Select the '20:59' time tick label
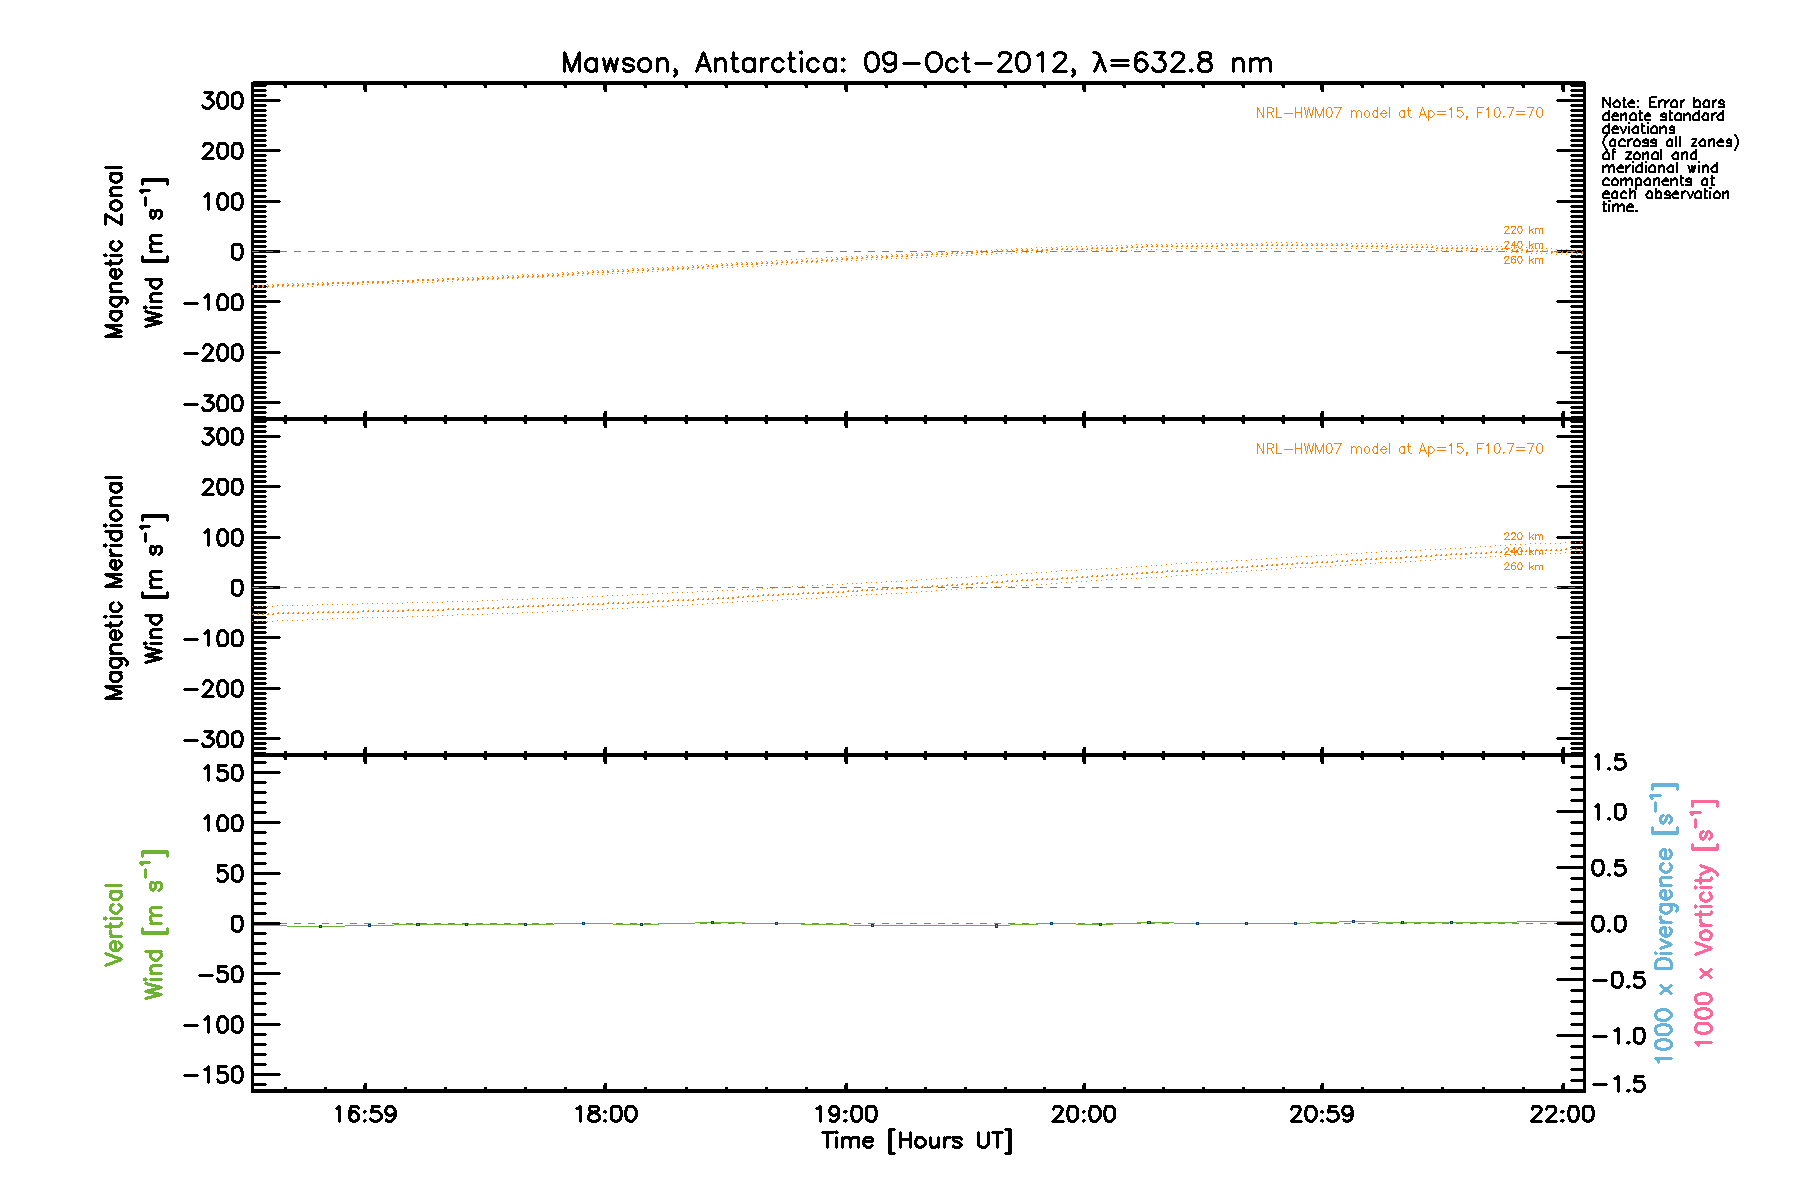Image resolution: width=1800 pixels, height=1200 pixels. (x=1322, y=1115)
